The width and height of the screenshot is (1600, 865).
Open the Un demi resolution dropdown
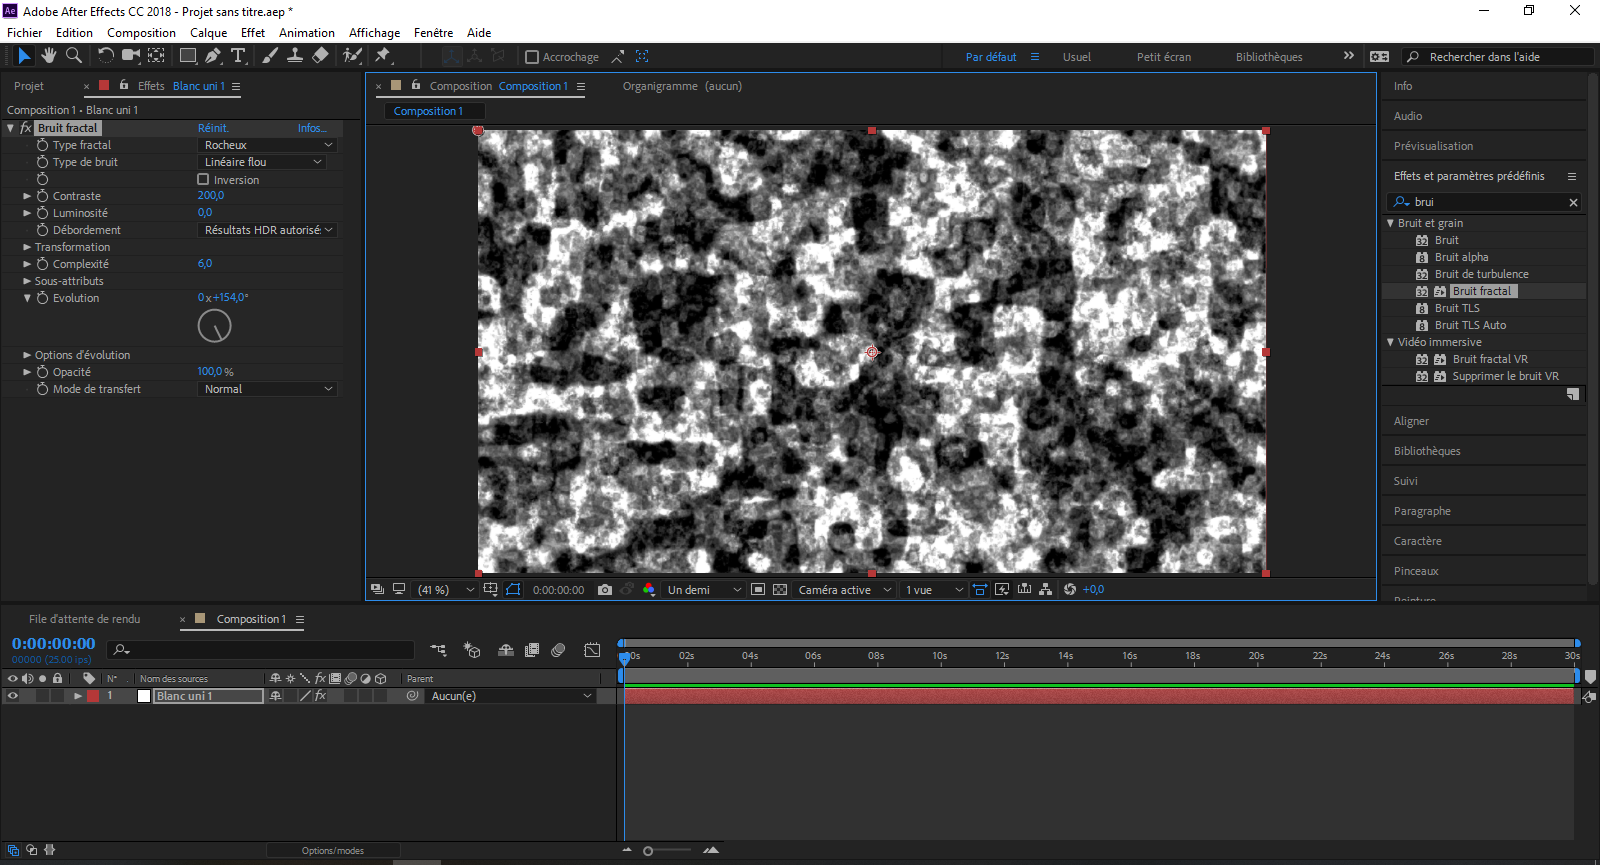(x=704, y=590)
